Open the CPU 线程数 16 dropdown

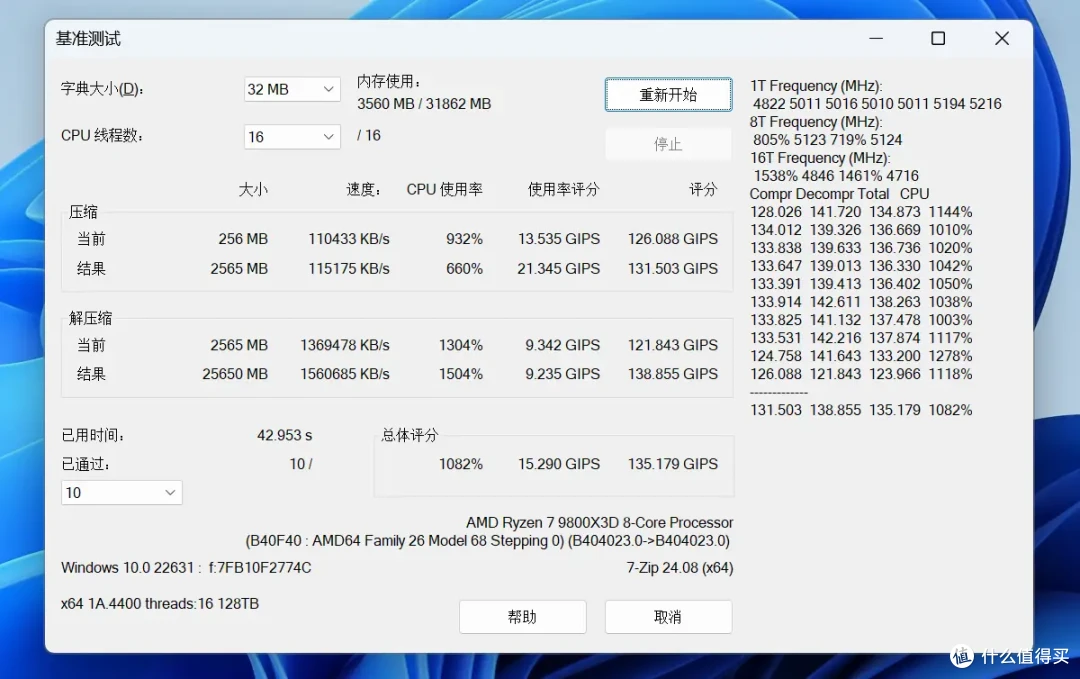[x=292, y=136]
